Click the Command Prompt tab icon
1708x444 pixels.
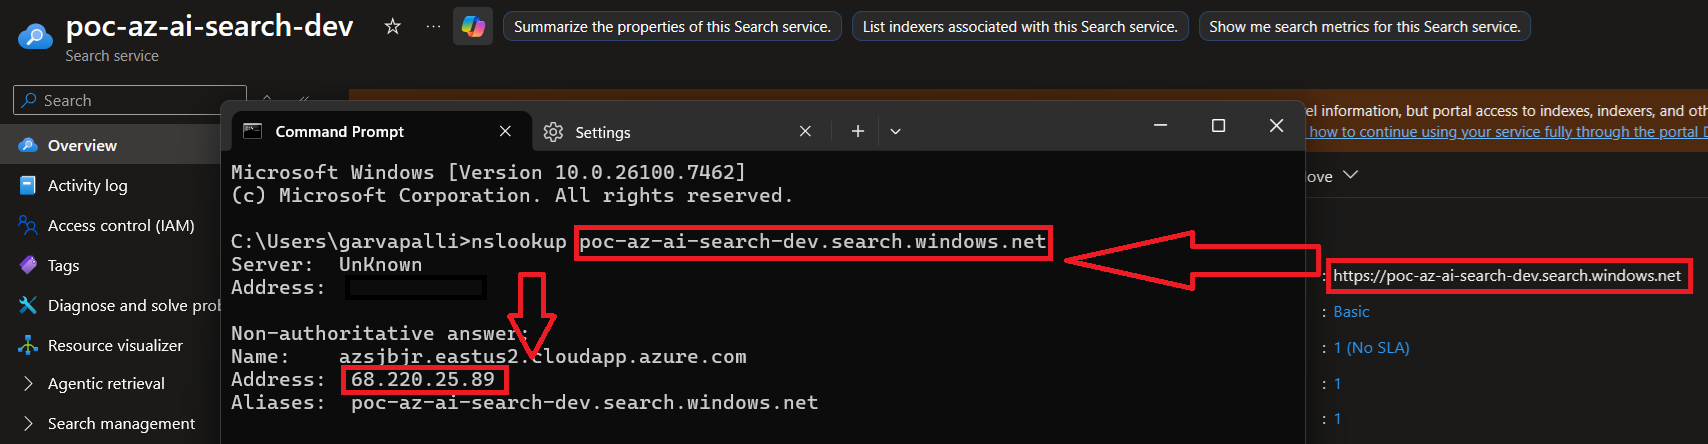coord(253,131)
